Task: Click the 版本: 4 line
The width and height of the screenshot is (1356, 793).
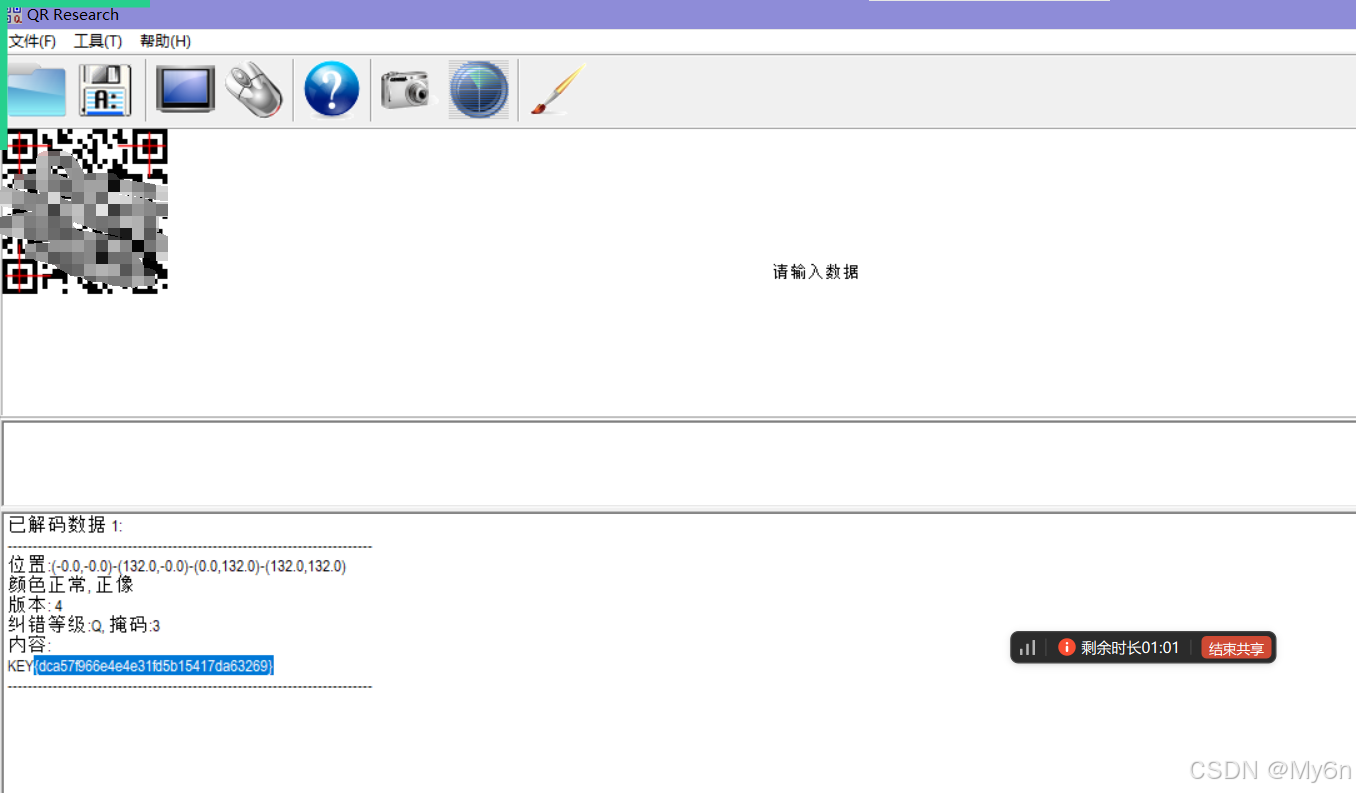Action: coord(35,605)
